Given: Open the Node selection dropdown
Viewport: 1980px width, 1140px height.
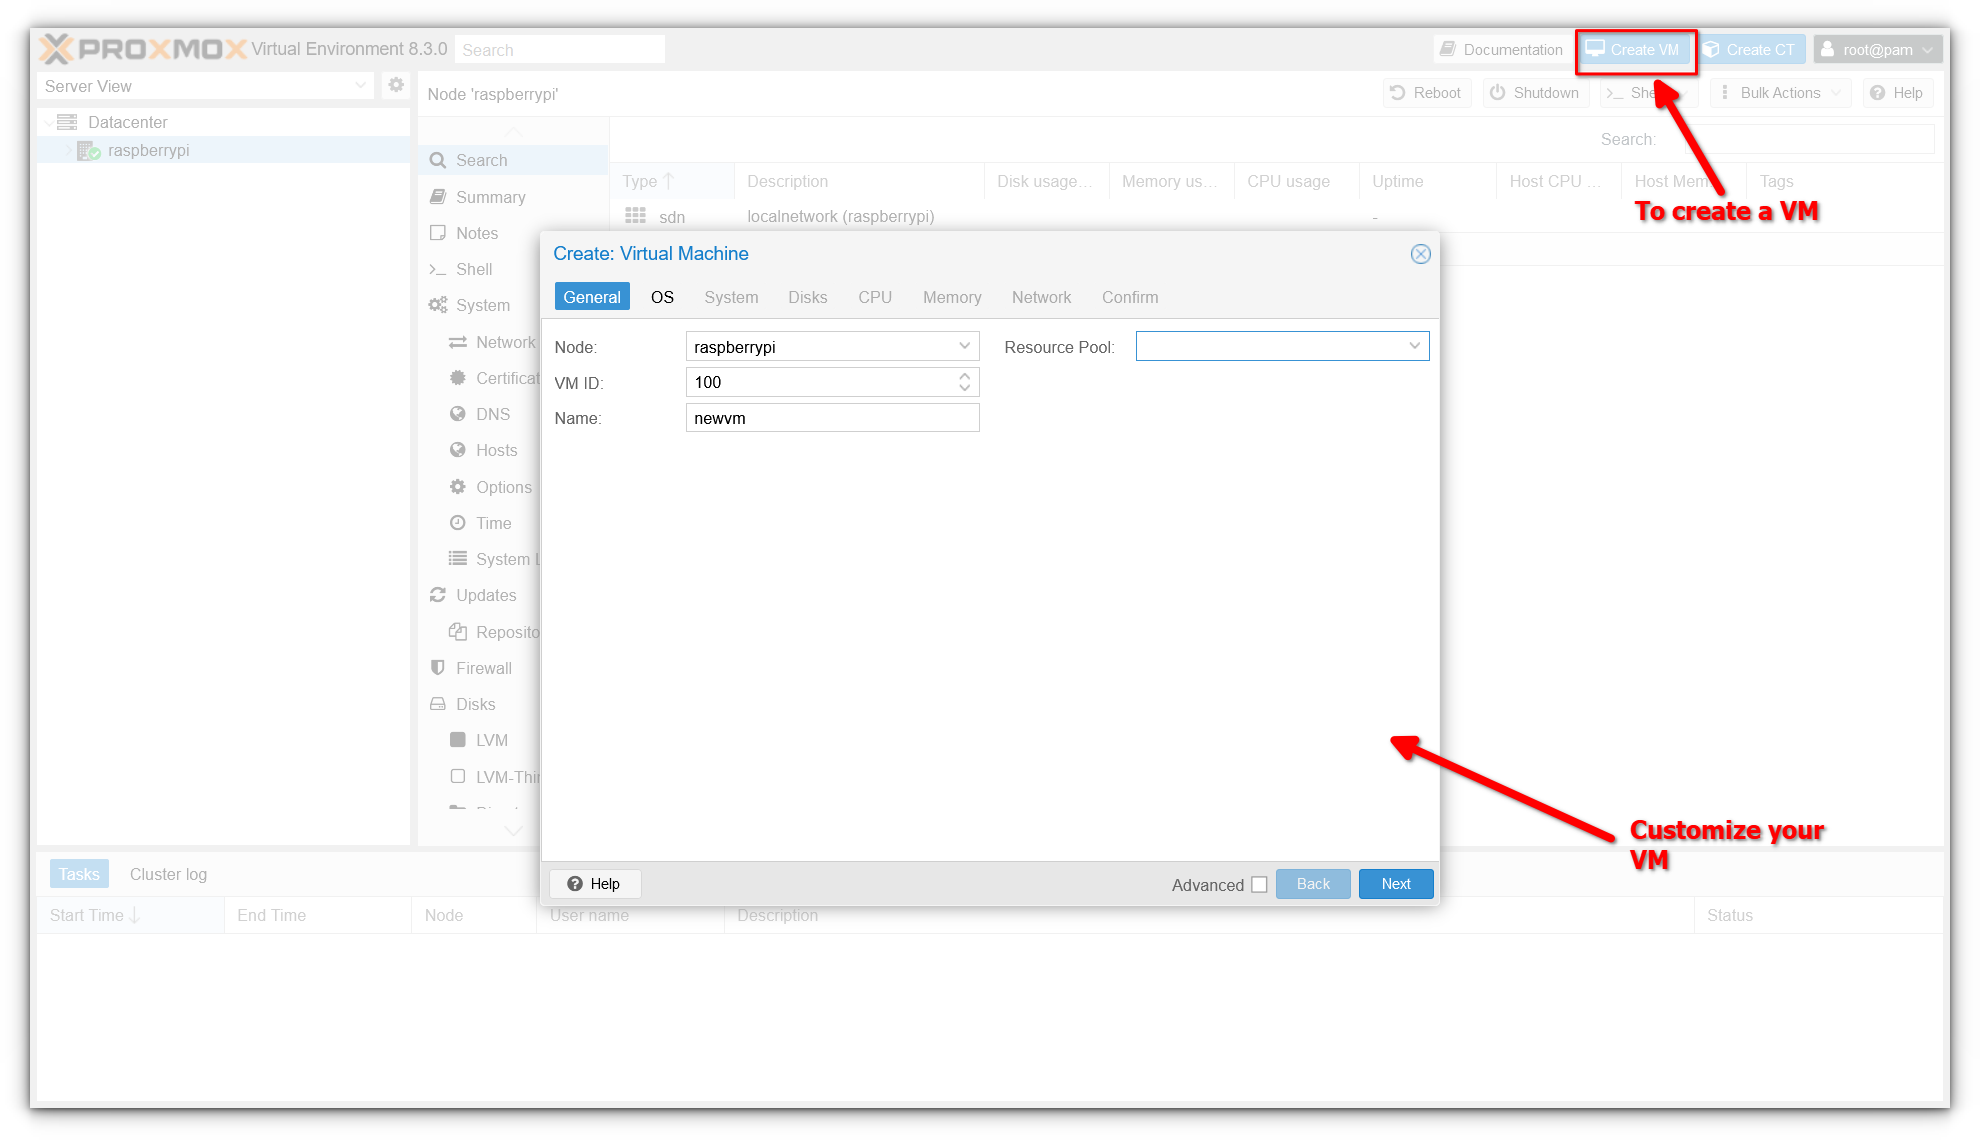Looking at the screenshot, I should (963, 346).
